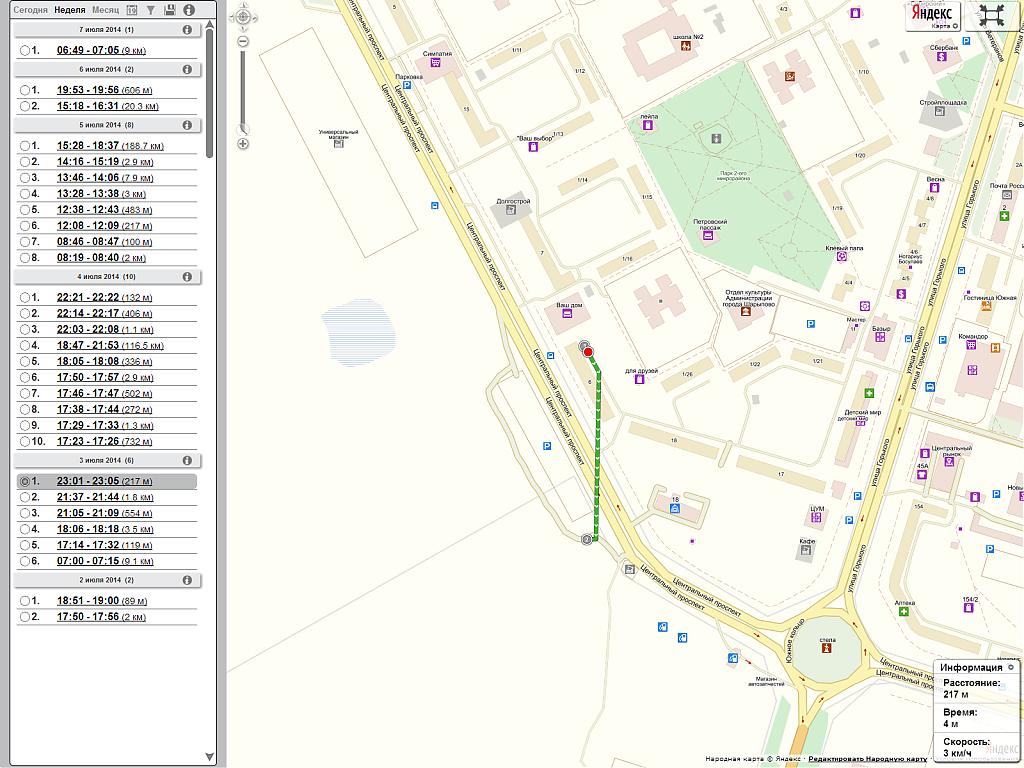Image resolution: width=1024 pixels, height=768 pixels.
Task: Click the Симпатия shop icon on map
Action: point(435,63)
